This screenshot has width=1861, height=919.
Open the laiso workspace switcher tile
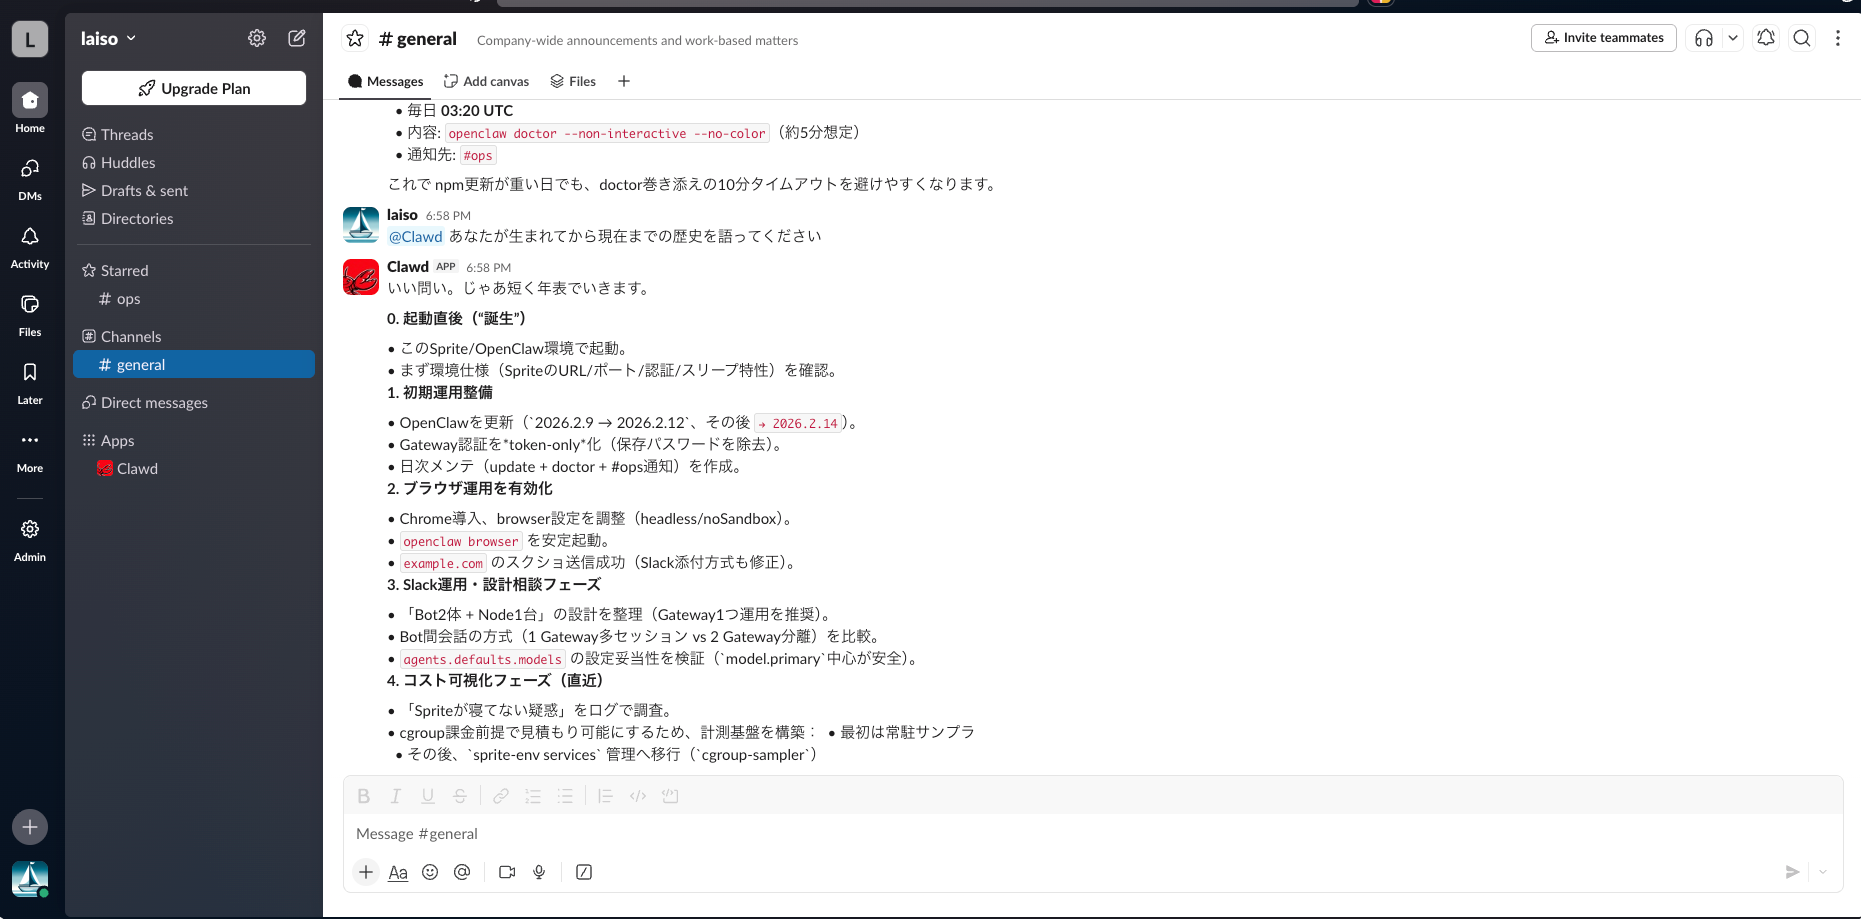point(30,39)
